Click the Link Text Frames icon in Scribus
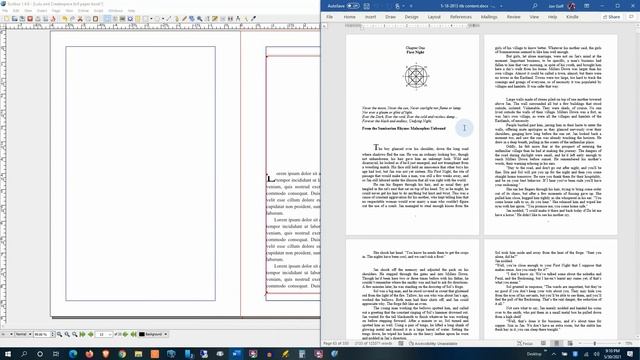The image size is (640, 360). [222, 18]
